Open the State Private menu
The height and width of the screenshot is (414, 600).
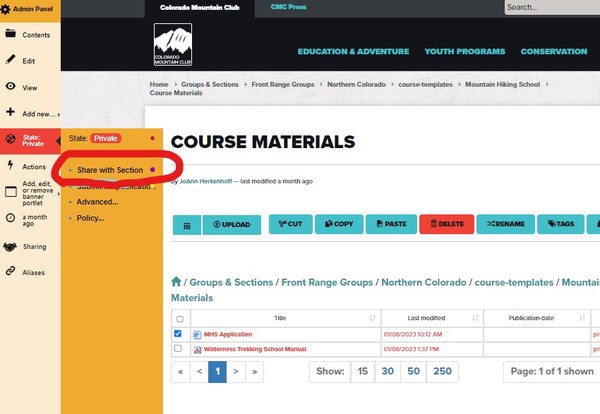coord(30,140)
